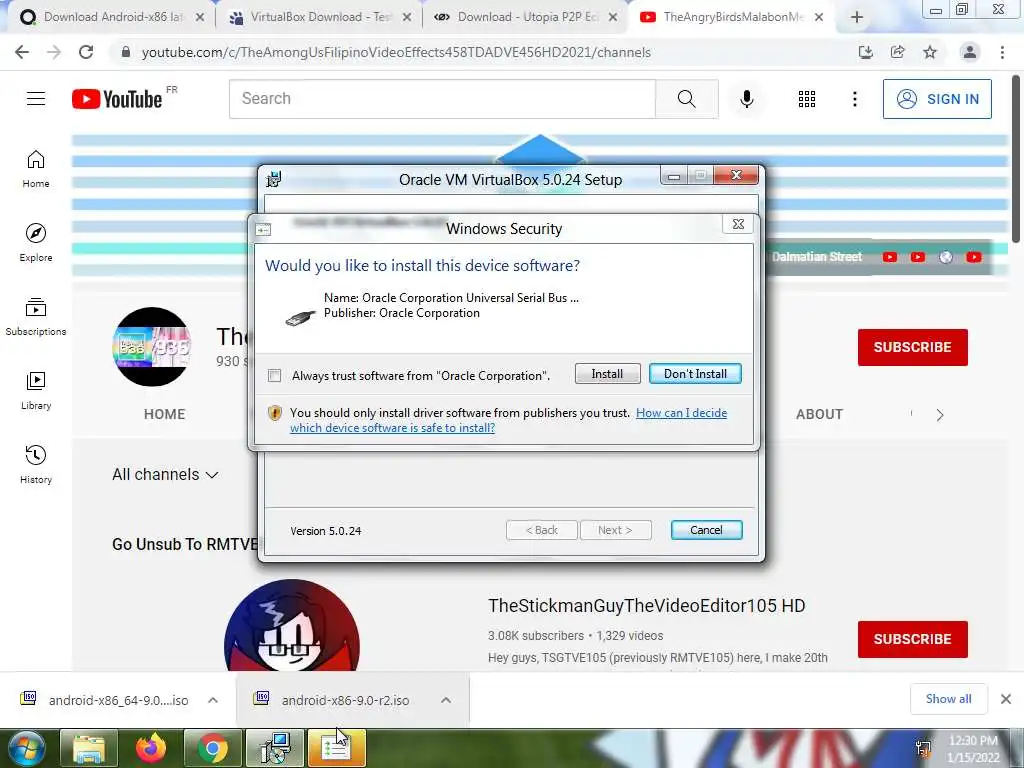This screenshot has height=768, width=1024.
Task: Open the channel ABOUT tab
Action: 819,414
